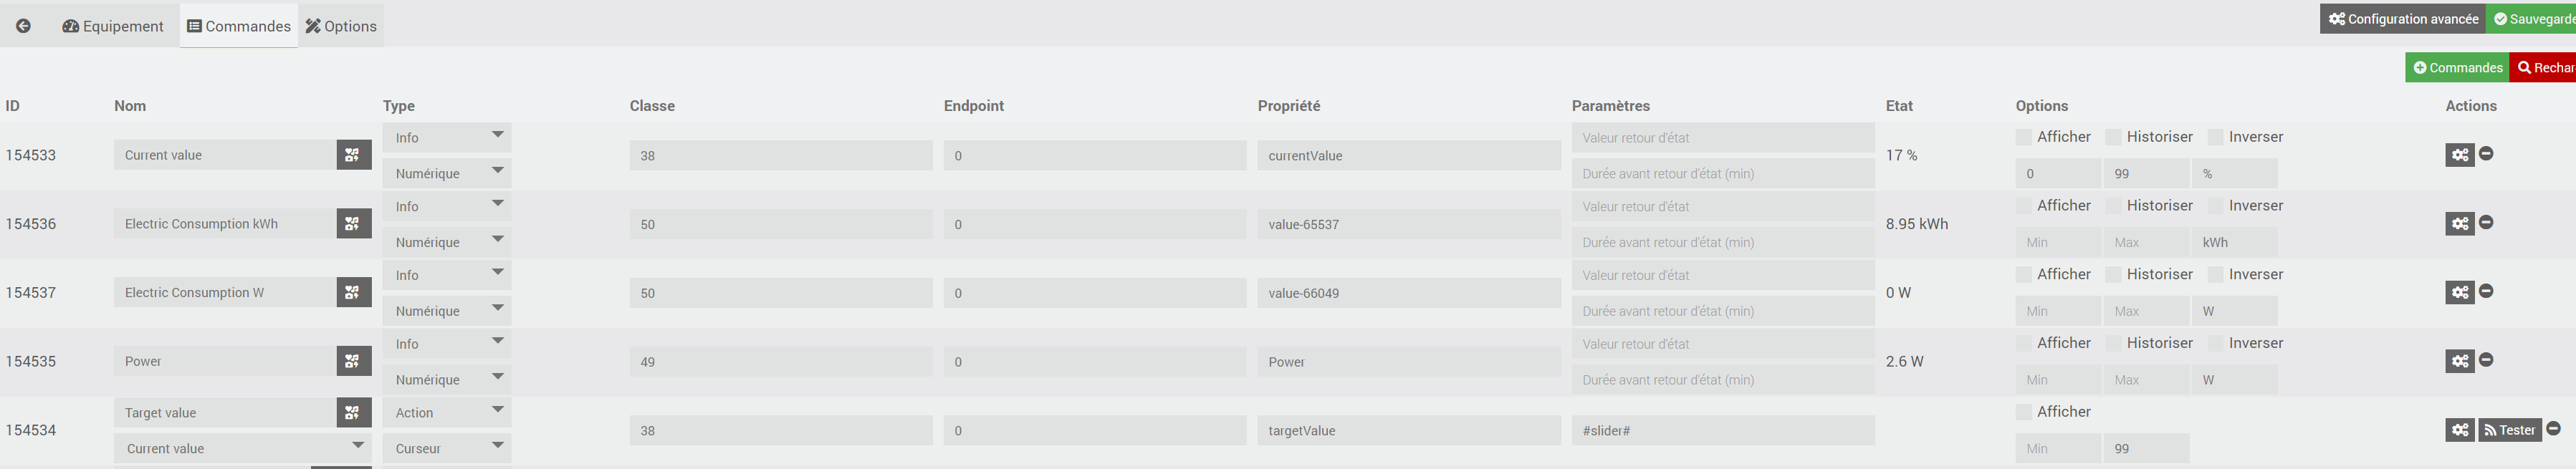
Task: Open advanced settings gear for command 154533
Action: (2459, 155)
